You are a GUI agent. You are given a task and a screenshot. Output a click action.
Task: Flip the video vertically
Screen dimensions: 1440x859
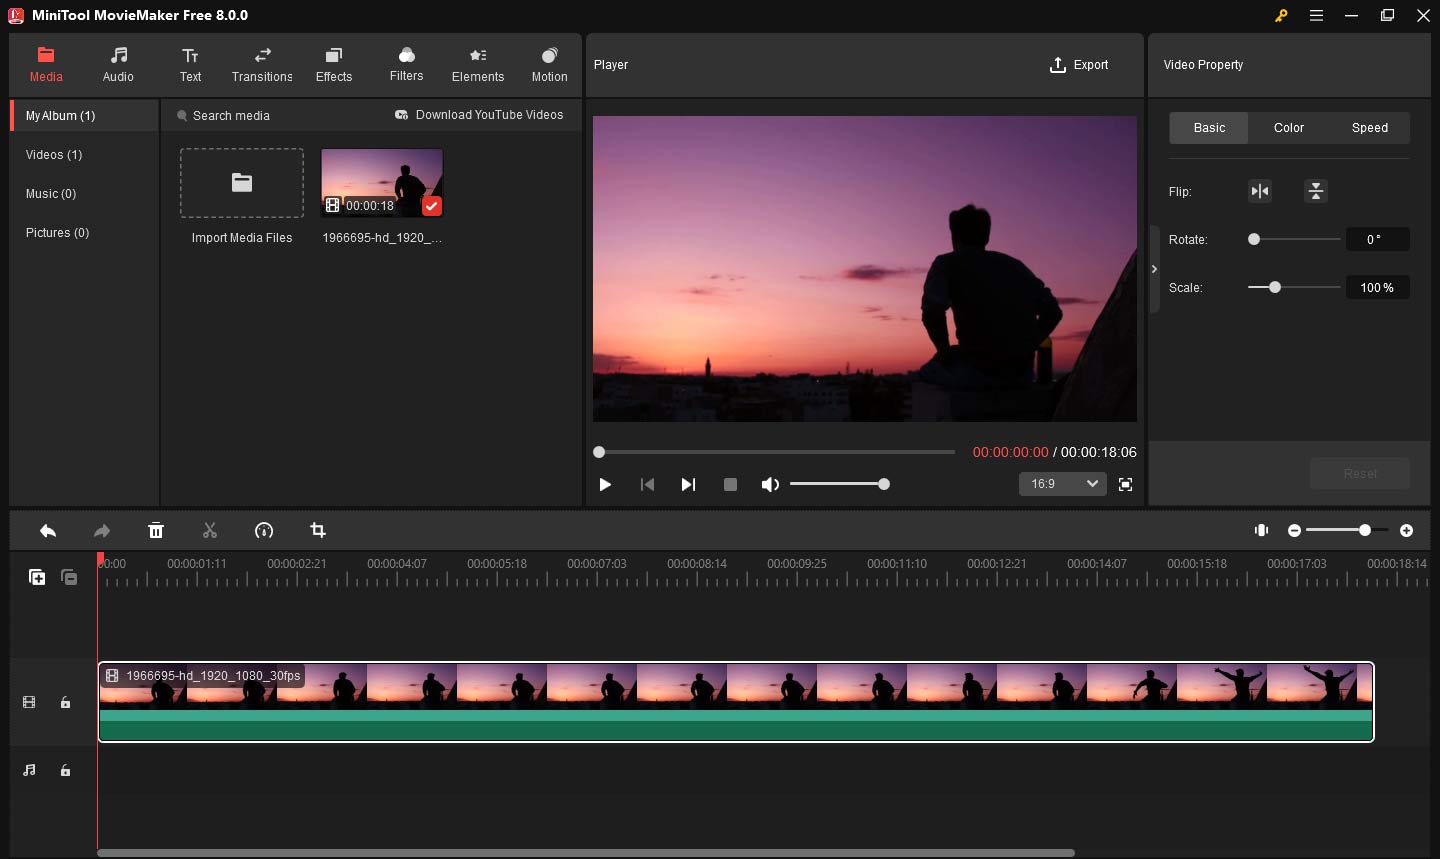(x=1316, y=191)
